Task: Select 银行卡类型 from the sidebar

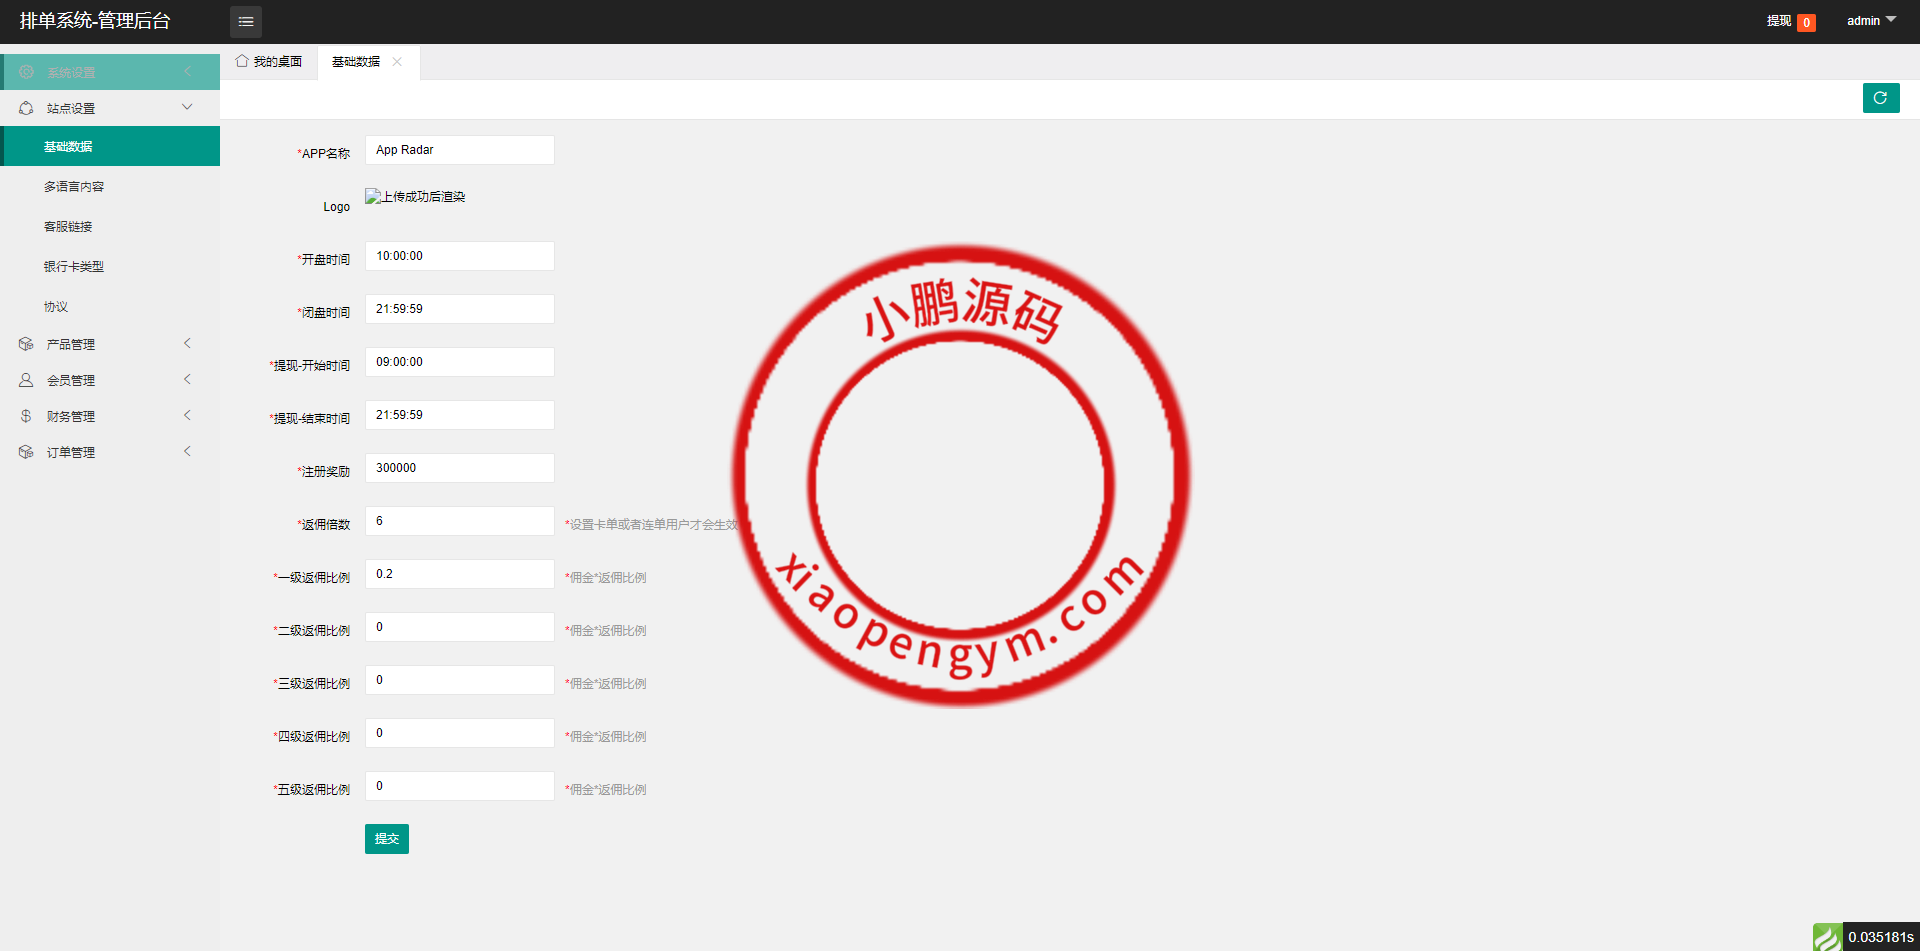Action: click(x=74, y=267)
